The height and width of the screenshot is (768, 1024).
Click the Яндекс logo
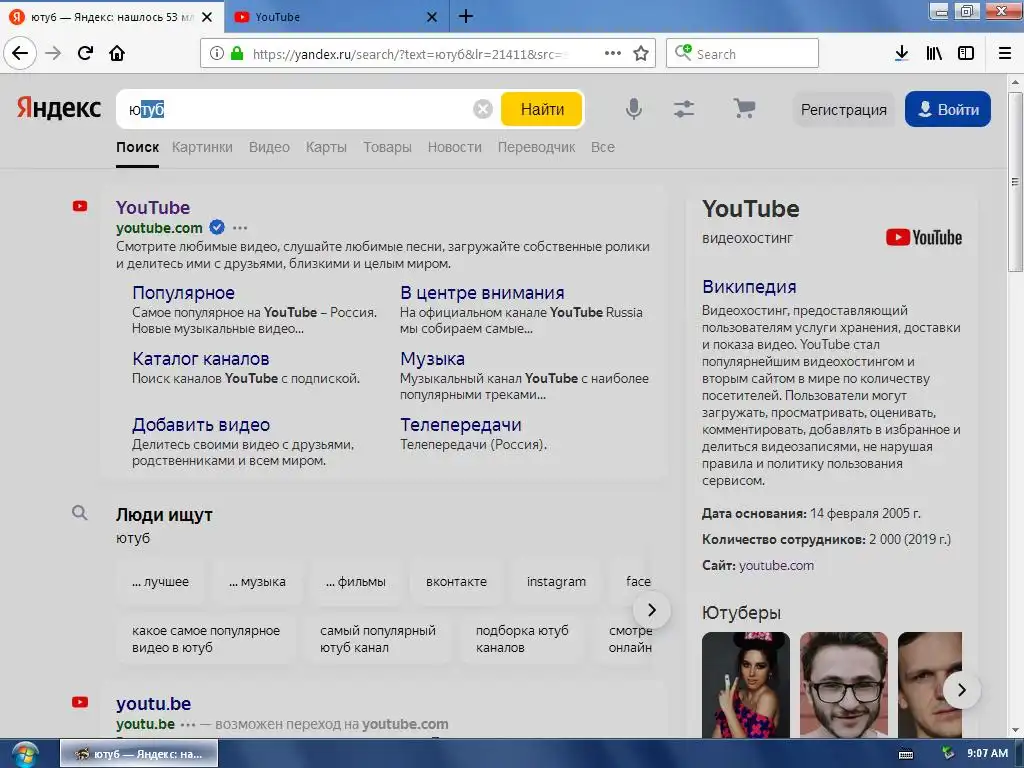pyautogui.click(x=59, y=108)
